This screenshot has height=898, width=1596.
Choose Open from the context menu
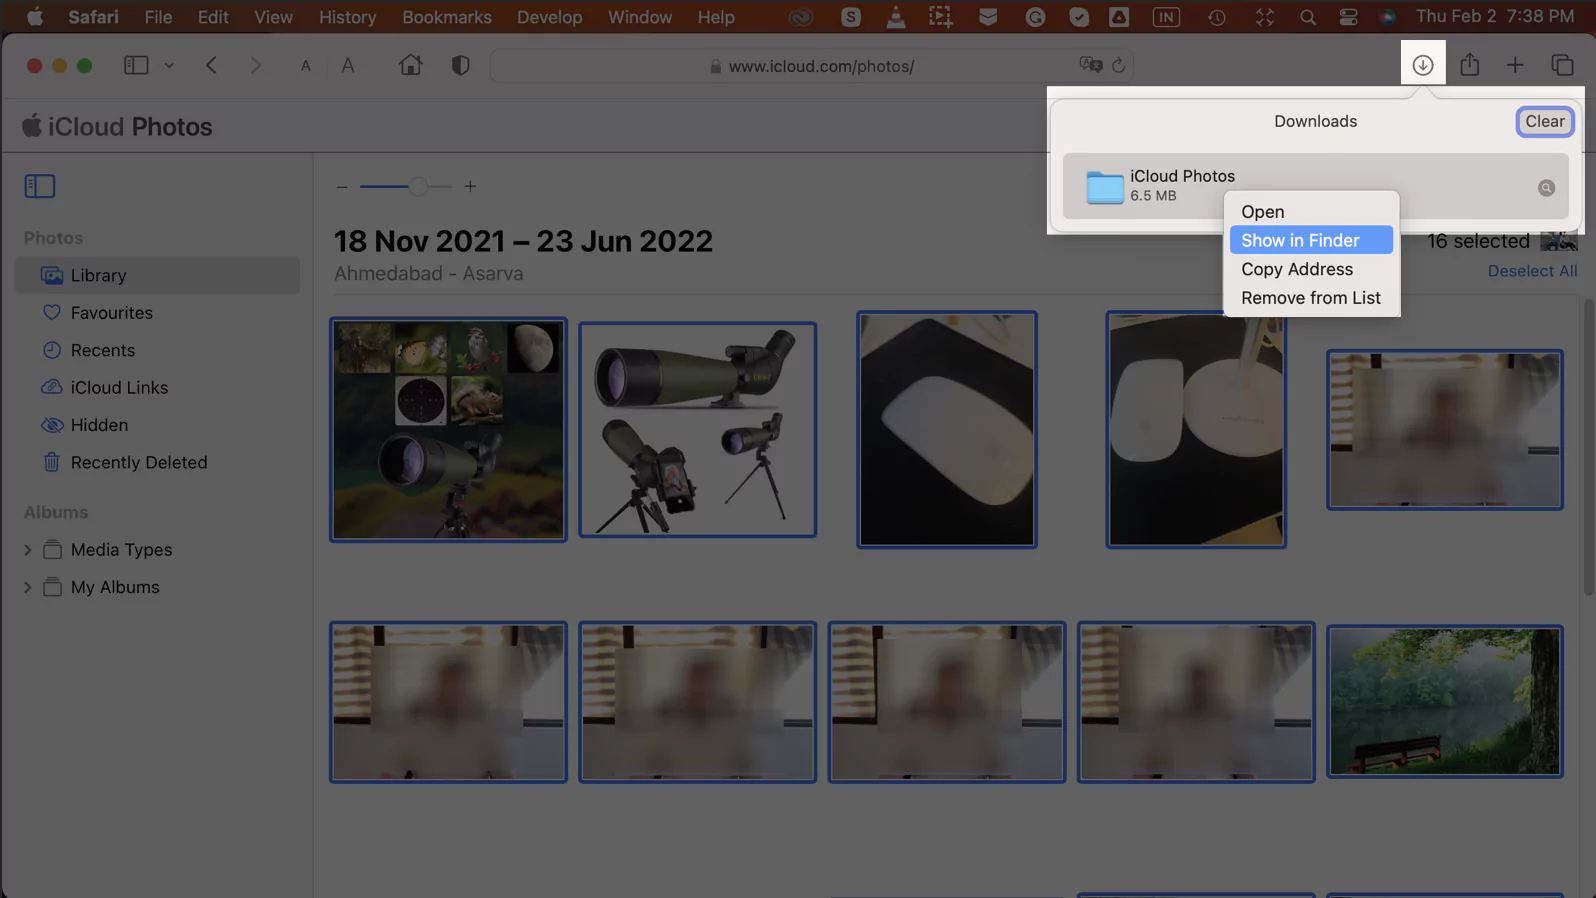click(1311, 212)
